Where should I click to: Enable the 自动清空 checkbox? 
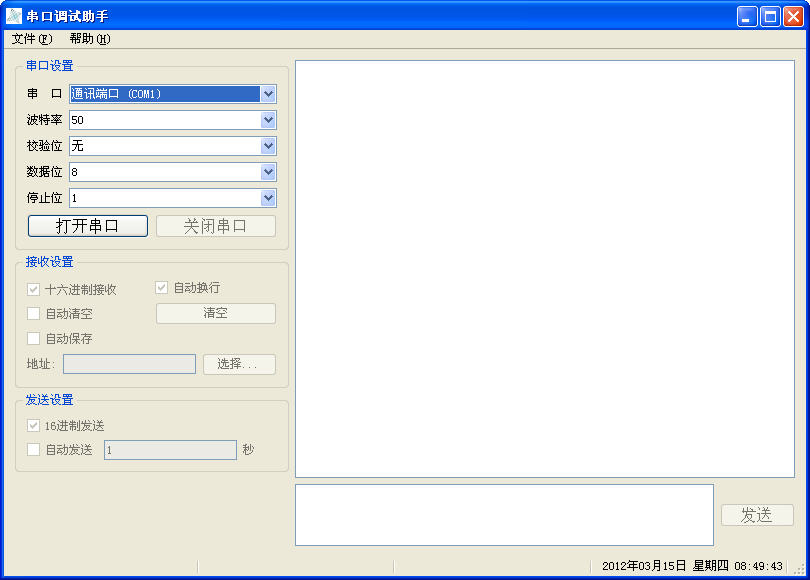click(34, 313)
